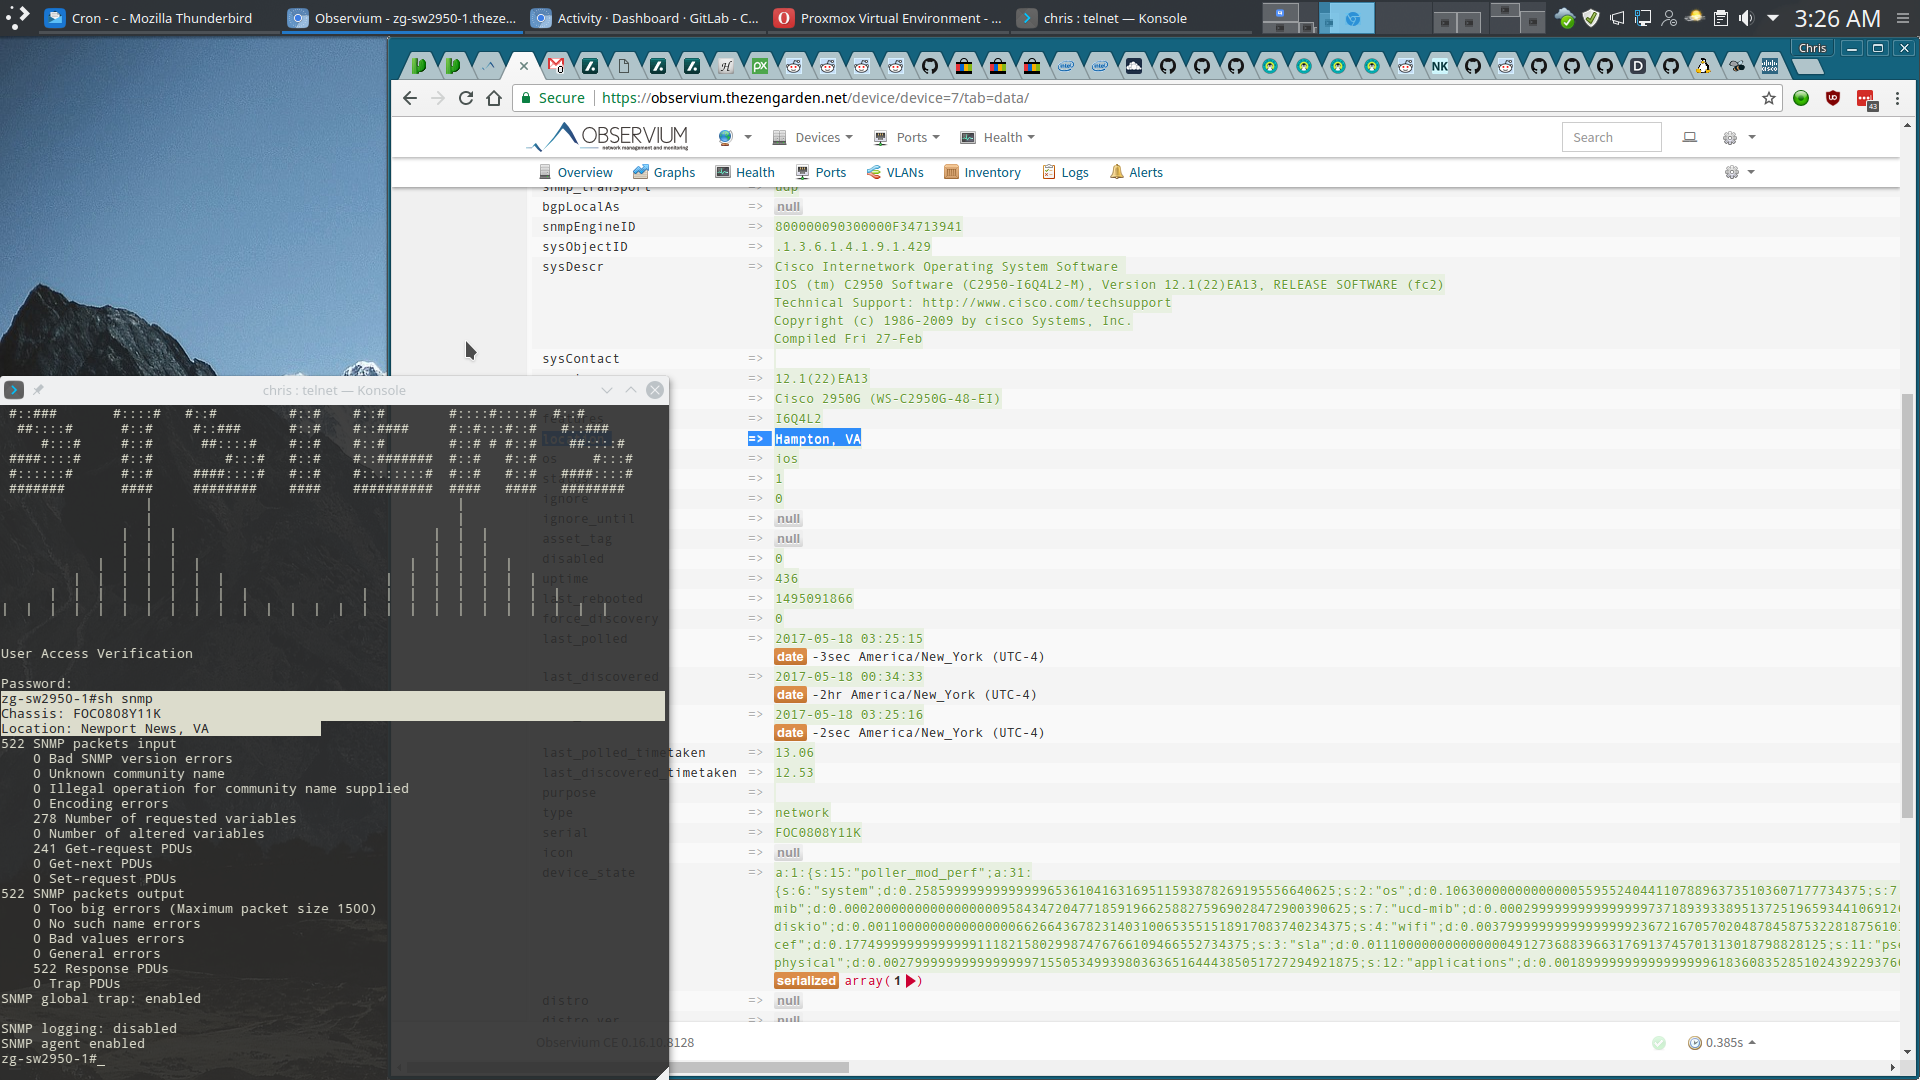Screen dimensions: 1920x1080
Task: Click the laptop icon beside Search
Action: [1690, 137]
